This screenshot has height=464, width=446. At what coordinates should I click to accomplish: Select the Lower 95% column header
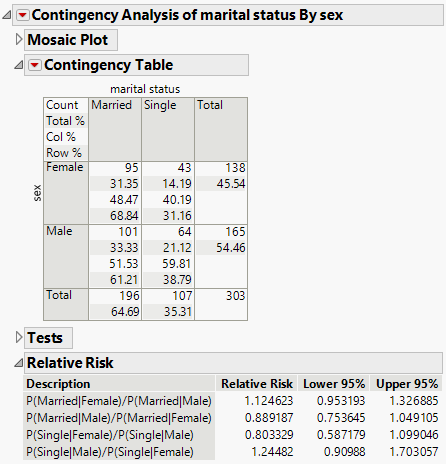(334, 384)
